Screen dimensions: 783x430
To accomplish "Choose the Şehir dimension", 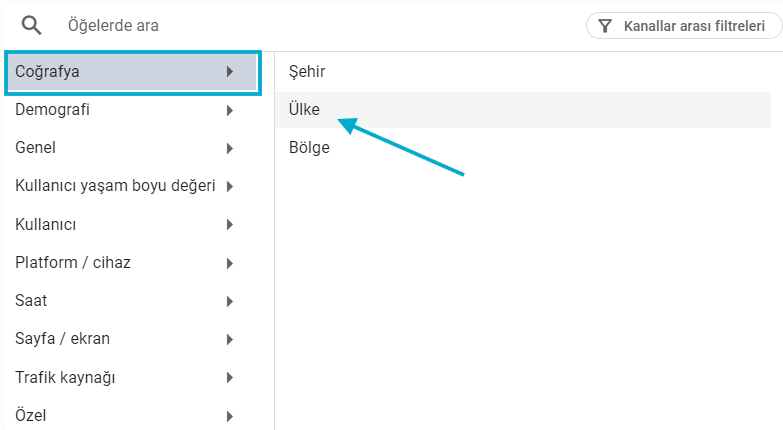I will [307, 72].
